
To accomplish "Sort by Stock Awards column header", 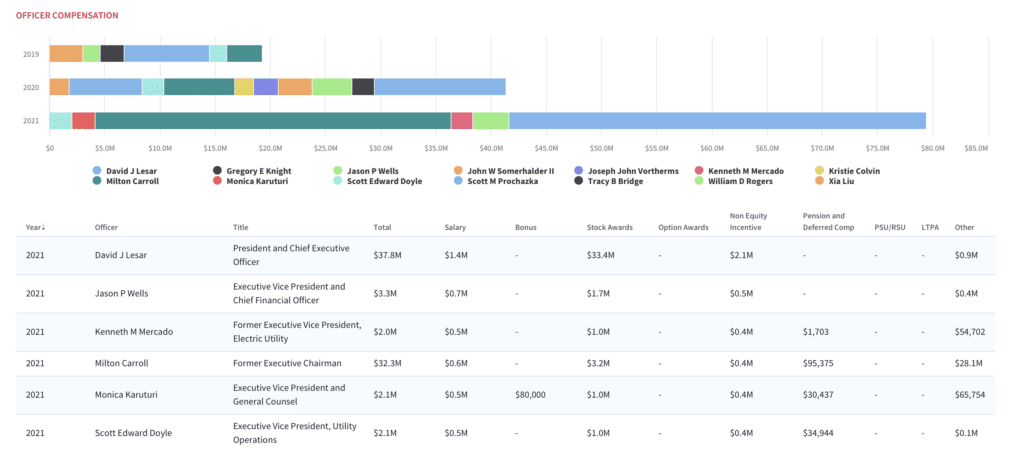I will point(608,228).
